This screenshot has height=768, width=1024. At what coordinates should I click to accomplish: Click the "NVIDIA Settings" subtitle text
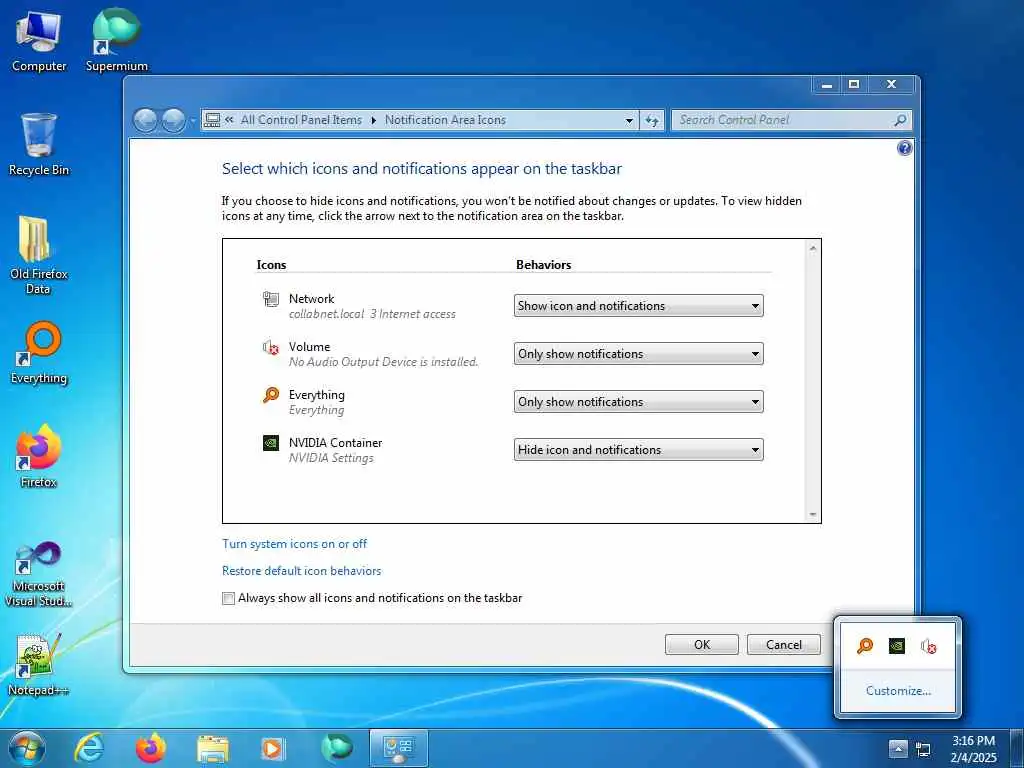pyautogui.click(x=331, y=458)
